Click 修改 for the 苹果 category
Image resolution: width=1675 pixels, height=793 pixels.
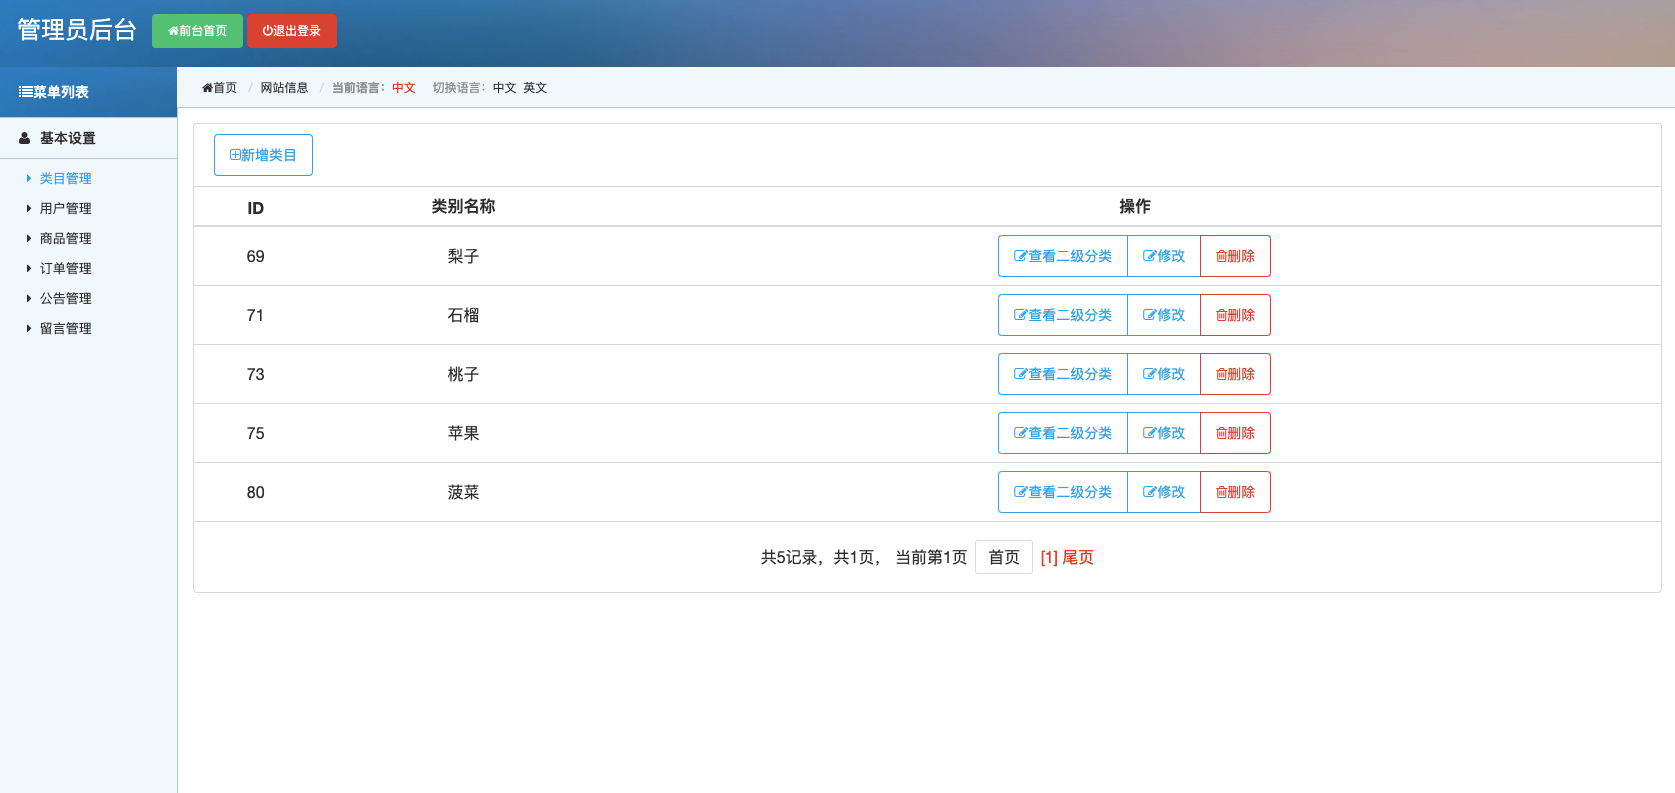pos(1164,433)
